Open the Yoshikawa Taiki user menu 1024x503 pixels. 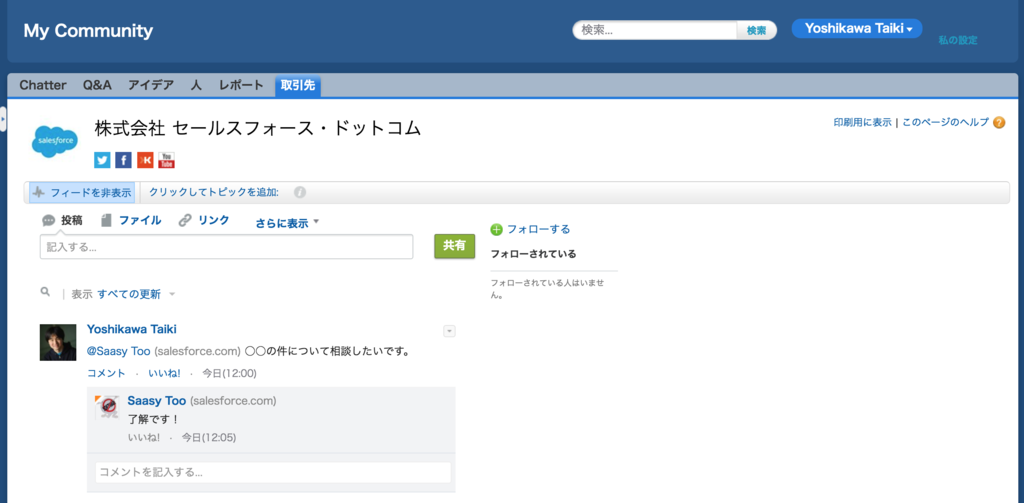pos(857,29)
